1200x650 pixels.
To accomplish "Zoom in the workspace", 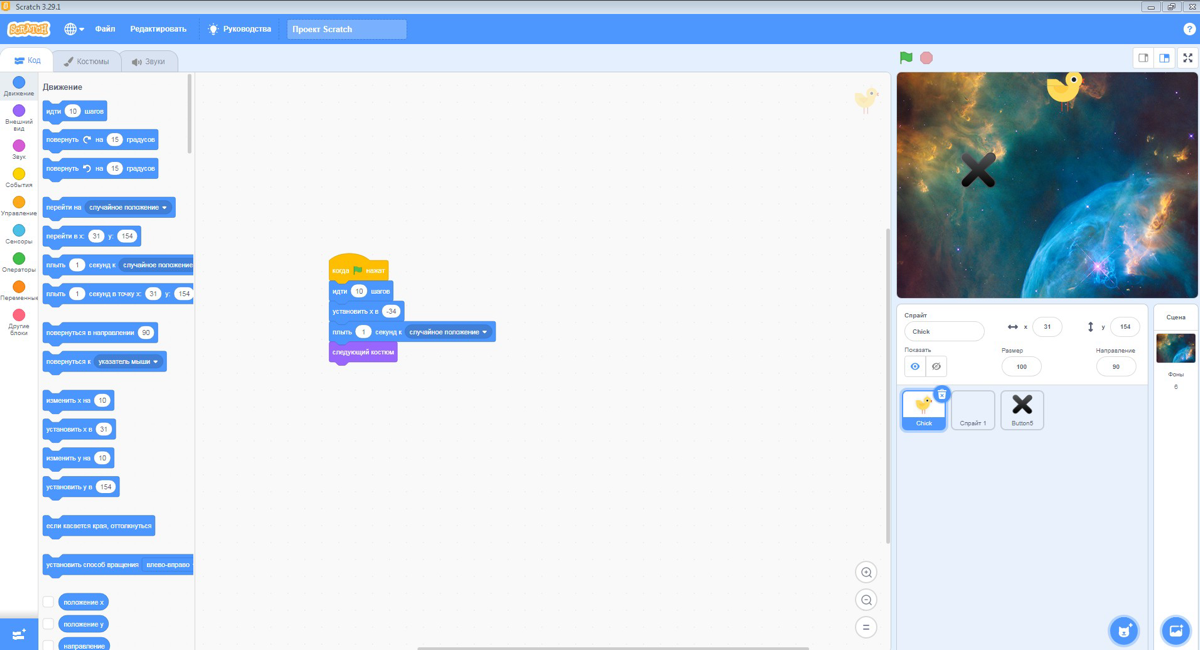I will pyautogui.click(x=866, y=572).
